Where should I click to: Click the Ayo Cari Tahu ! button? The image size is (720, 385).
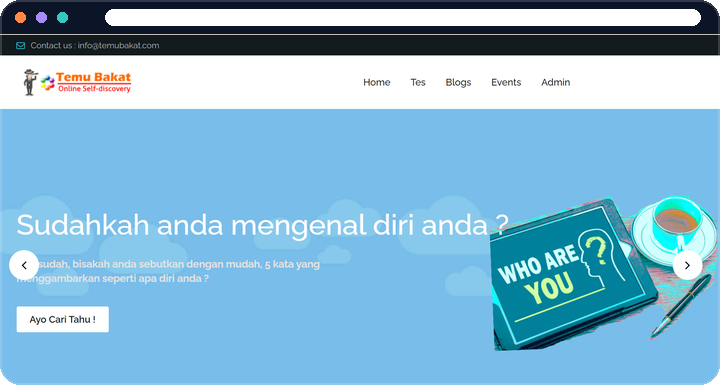(x=63, y=319)
